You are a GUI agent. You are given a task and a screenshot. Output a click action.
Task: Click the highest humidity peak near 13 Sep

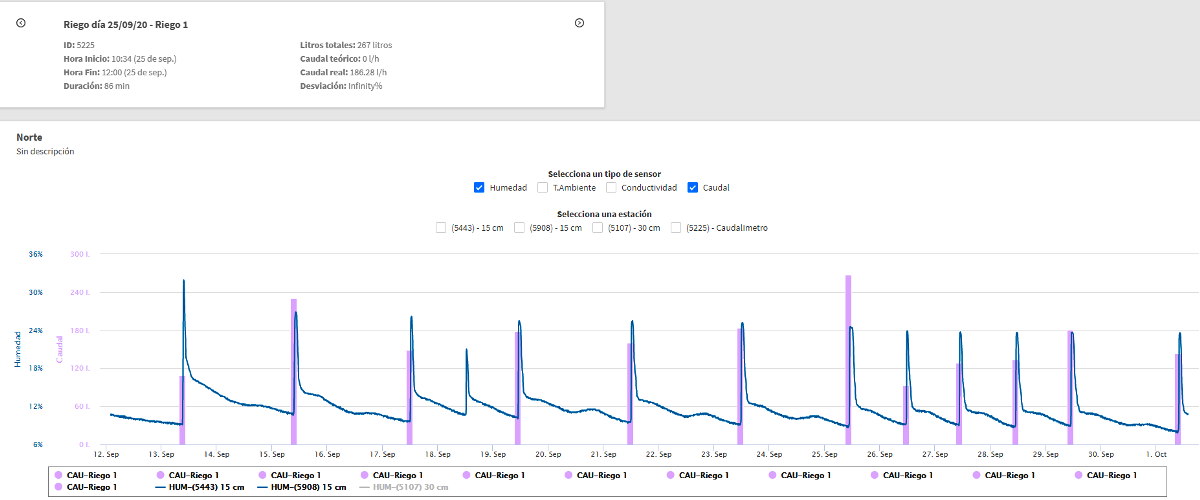tap(184, 282)
